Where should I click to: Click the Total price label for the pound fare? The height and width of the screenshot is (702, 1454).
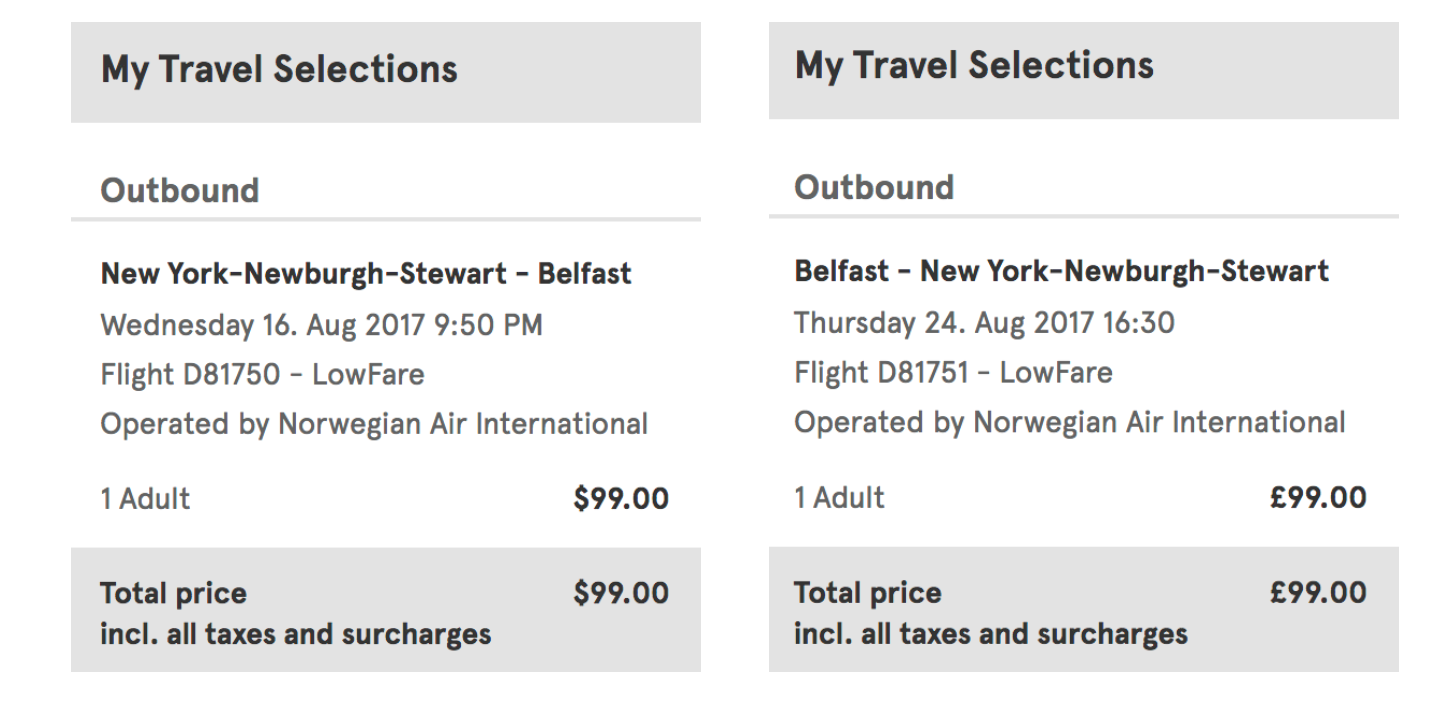(x=867, y=593)
